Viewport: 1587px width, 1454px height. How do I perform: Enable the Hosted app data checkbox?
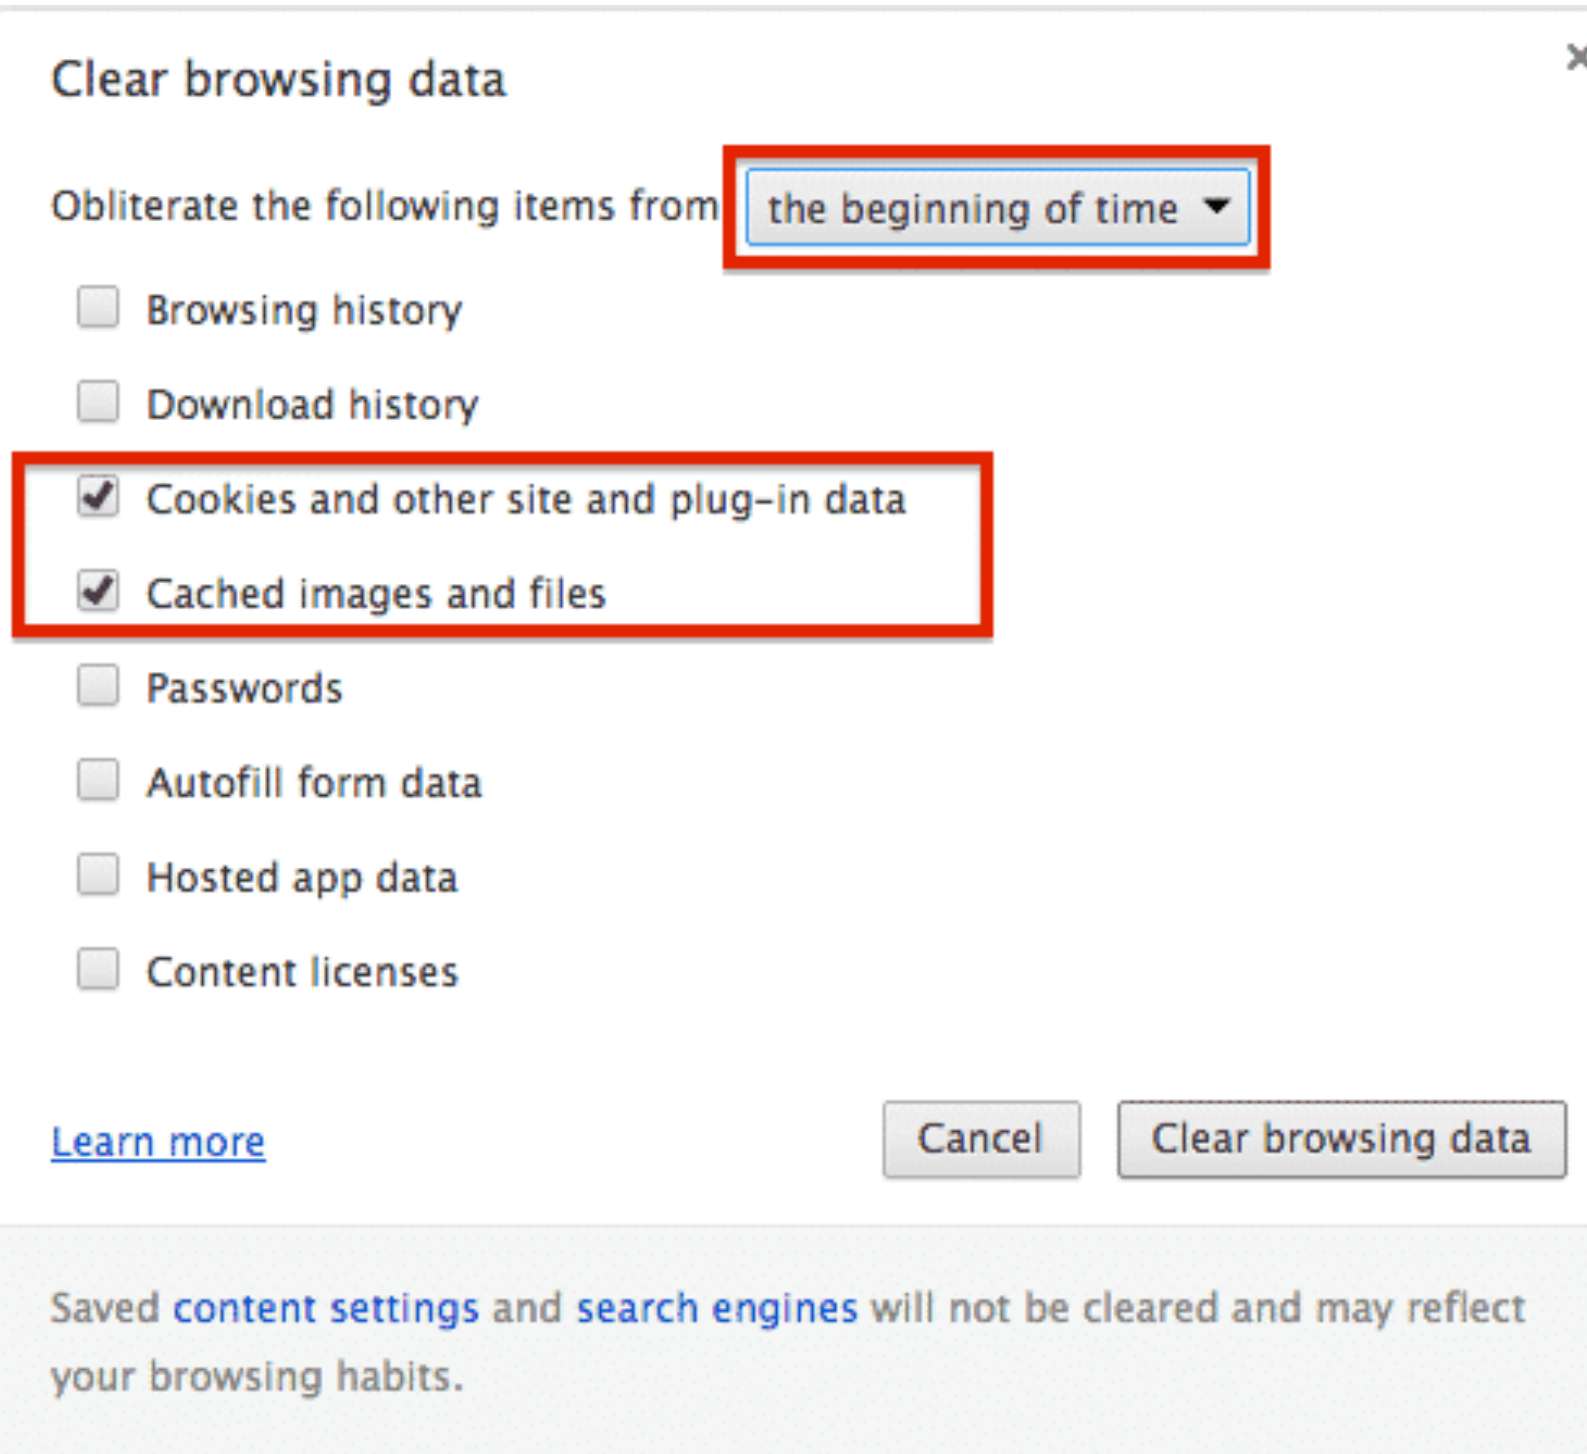click(x=98, y=875)
